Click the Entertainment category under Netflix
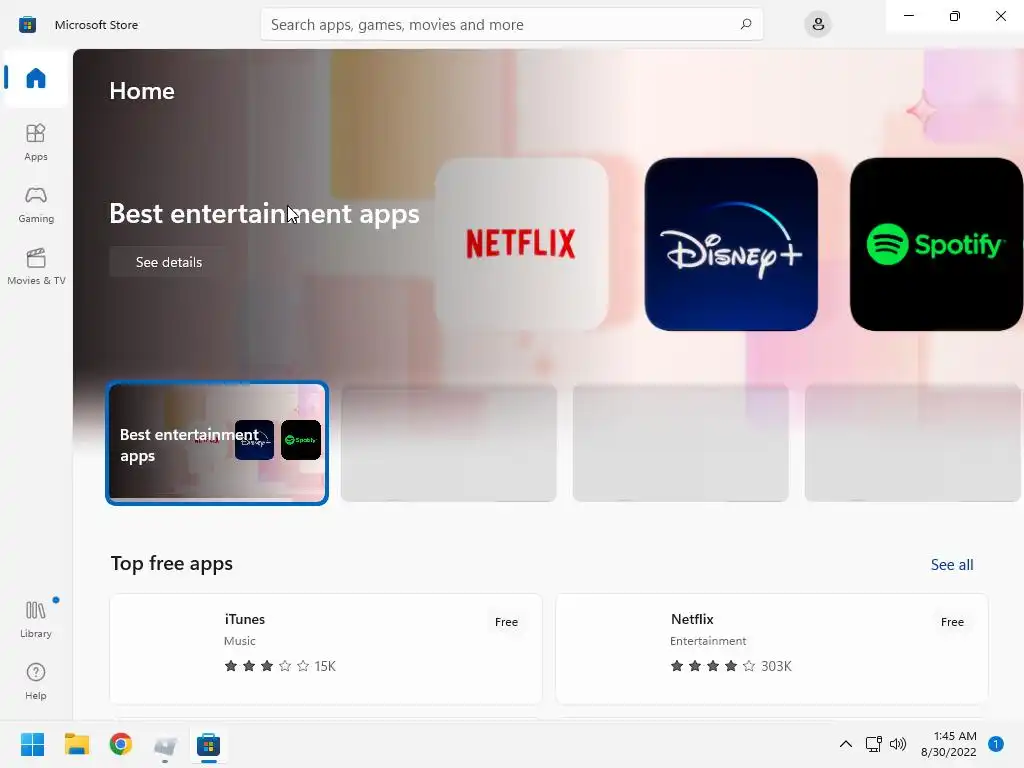1024x768 pixels. 708,641
